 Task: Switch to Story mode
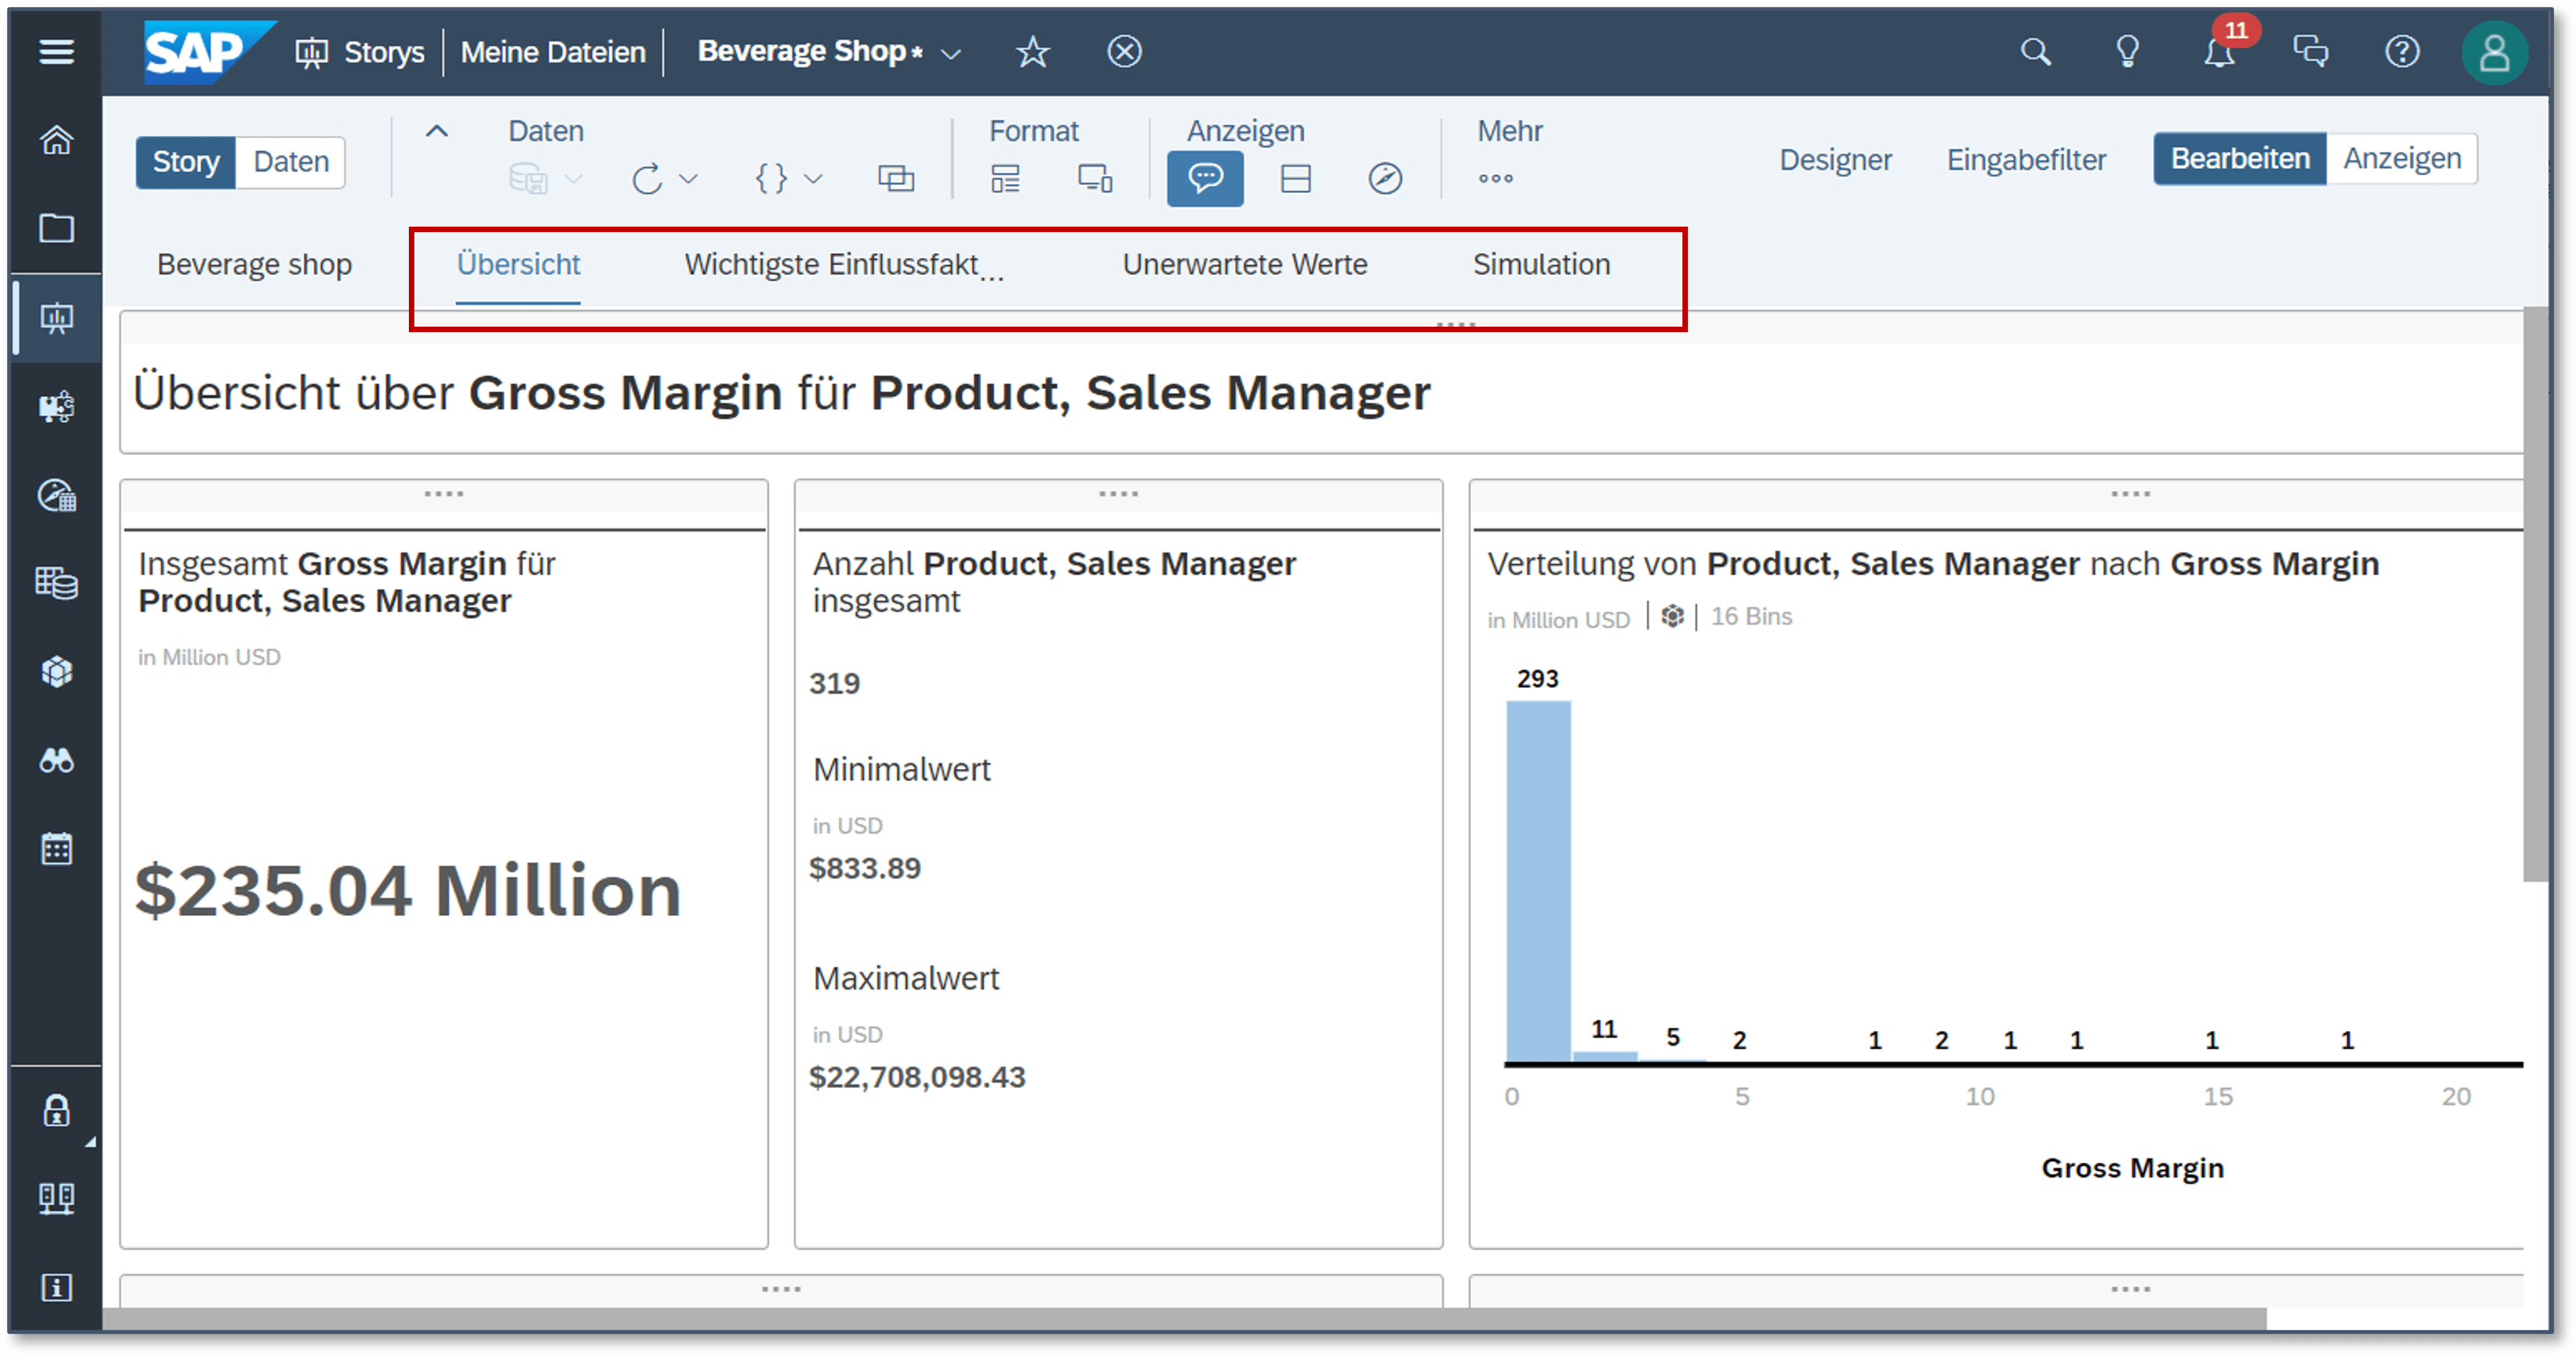pos(186,162)
